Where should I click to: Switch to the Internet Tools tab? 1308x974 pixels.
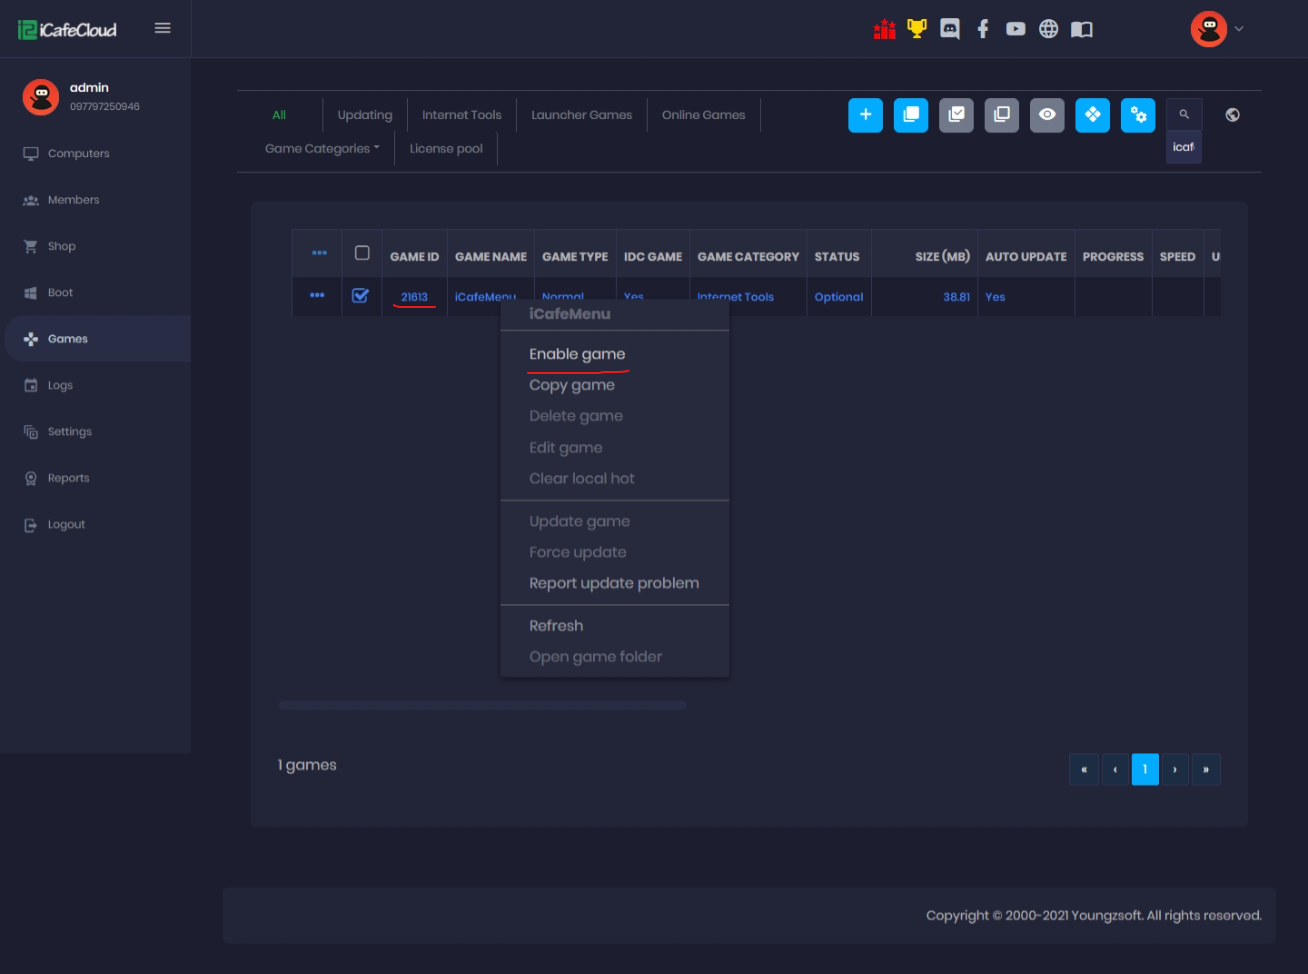click(x=461, y=115)
